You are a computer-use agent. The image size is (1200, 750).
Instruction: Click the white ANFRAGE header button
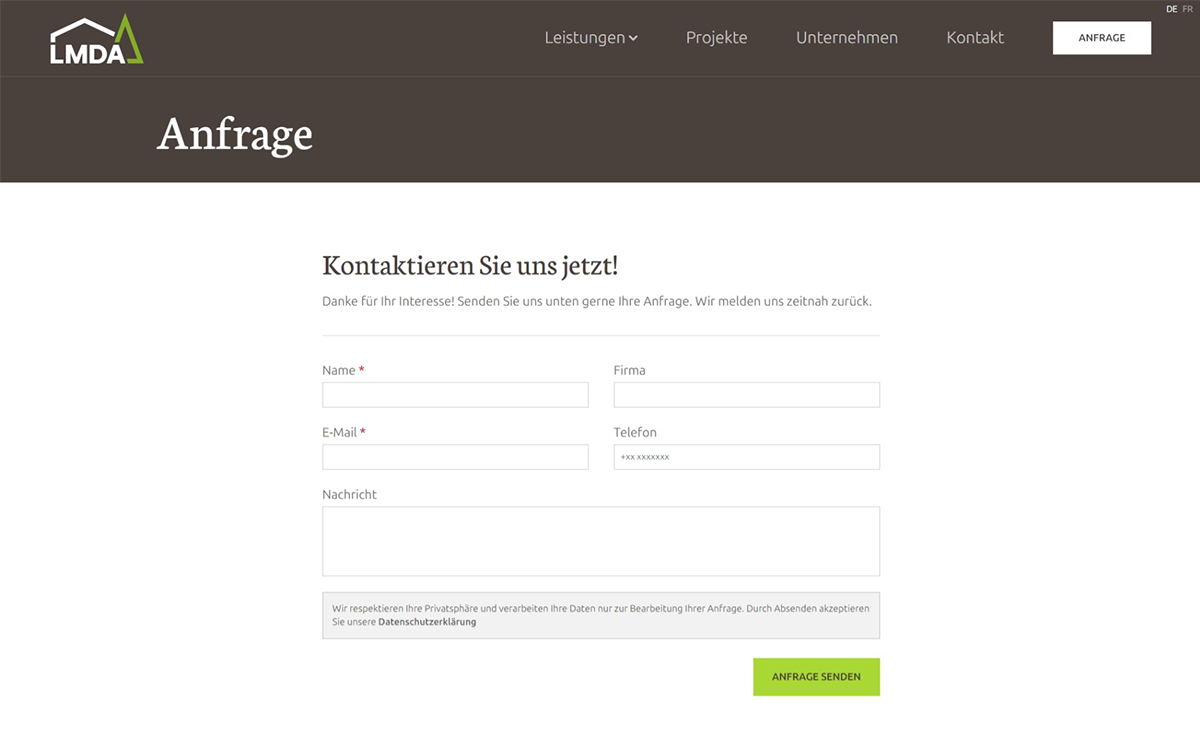pyautogui.click(x=1102, y=38)
